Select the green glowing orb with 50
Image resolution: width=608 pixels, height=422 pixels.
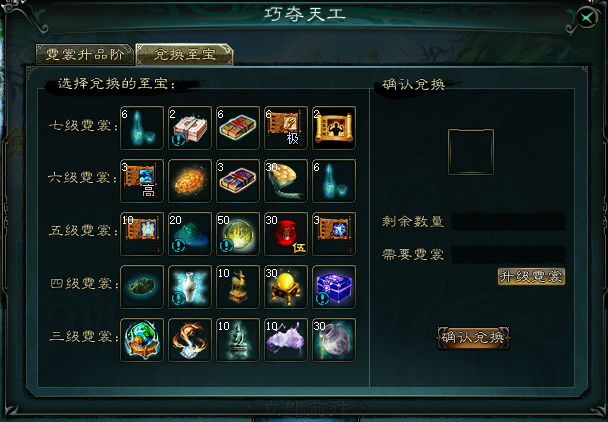coord(238,234)
